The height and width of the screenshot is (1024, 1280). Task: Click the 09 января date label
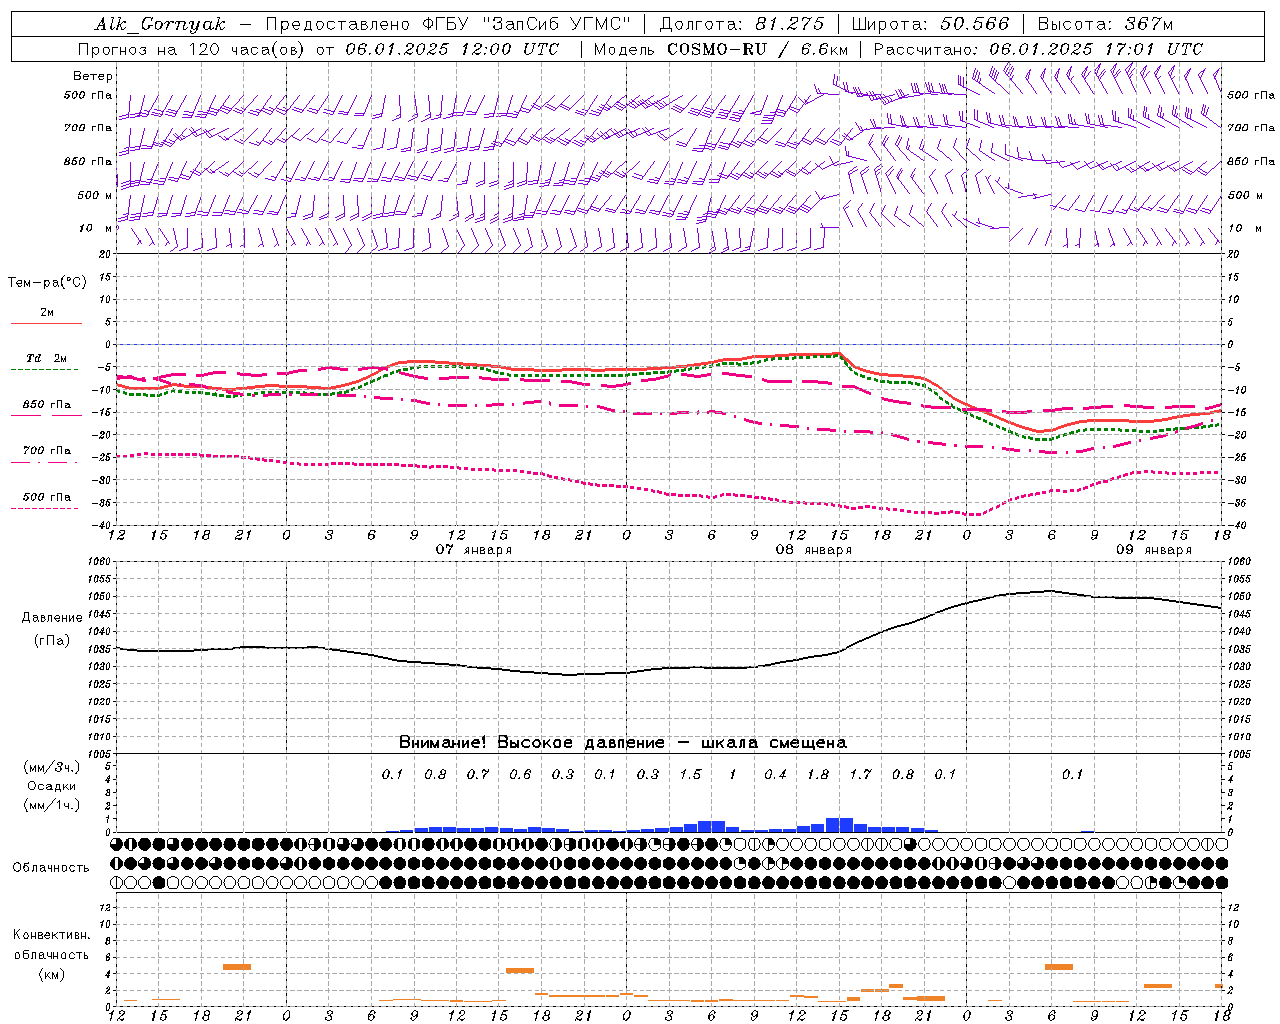[x=1154, y=550]
